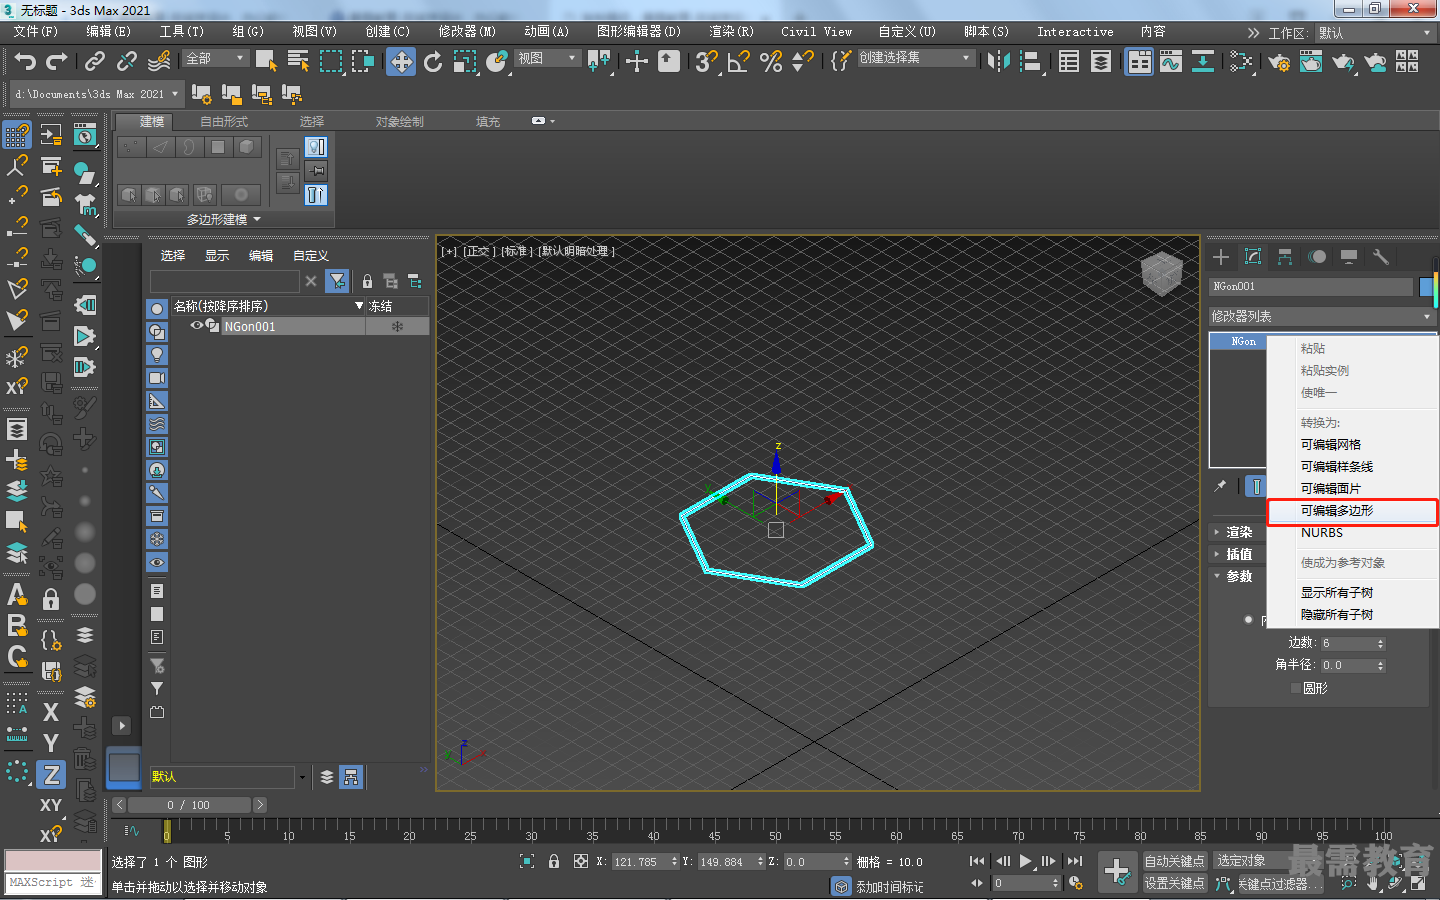This screenshot has width=1440, height=900.
Task: Open the Rendered Frame Window icon
Action: coord(1311,62)
